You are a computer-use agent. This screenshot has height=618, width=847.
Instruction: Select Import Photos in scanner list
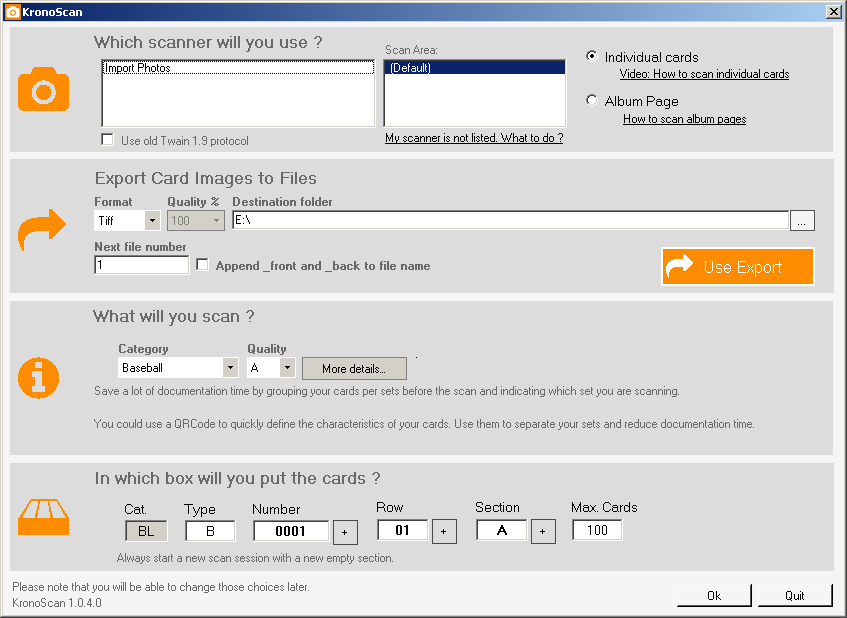(x=238, y=68)
